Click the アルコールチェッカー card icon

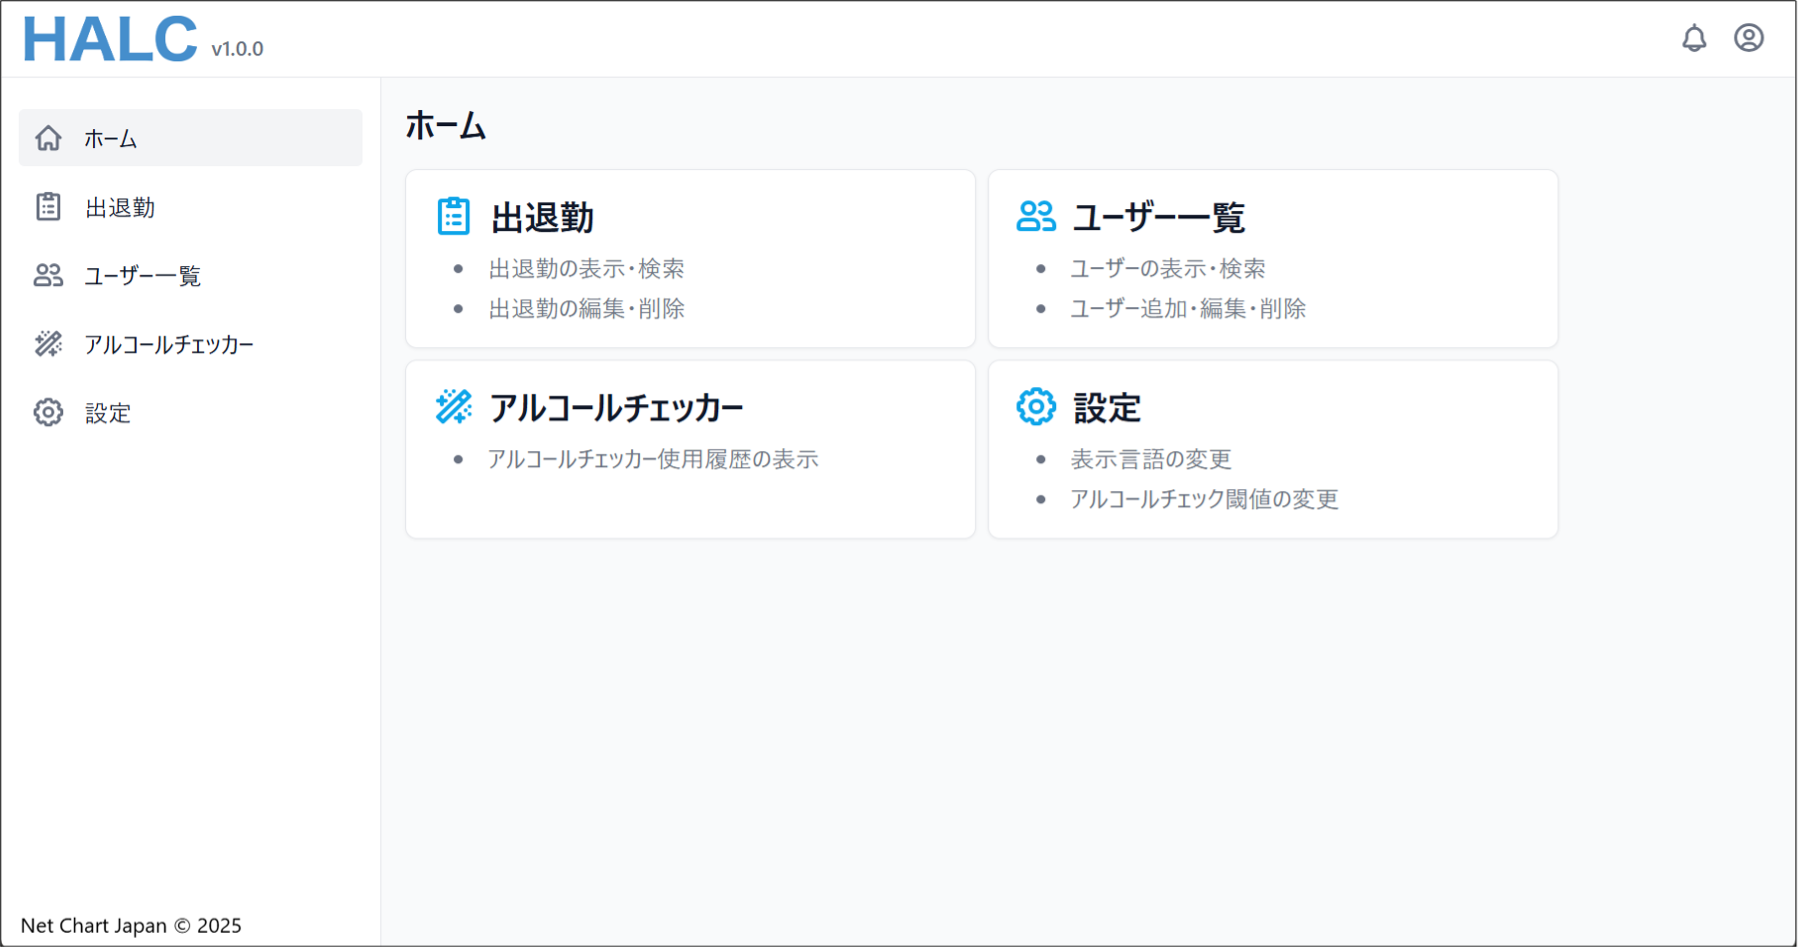point(453,406)
